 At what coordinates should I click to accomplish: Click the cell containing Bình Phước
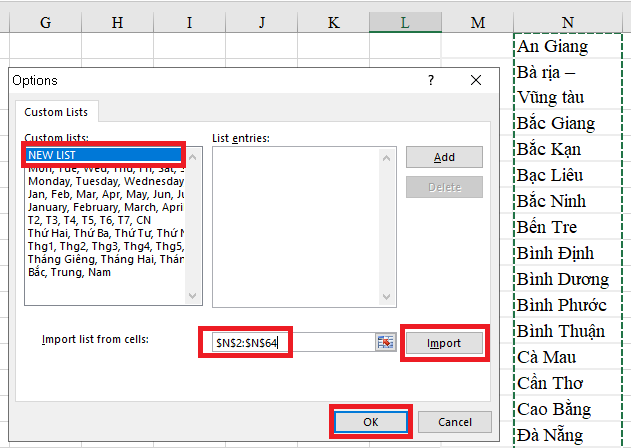pos(568,304)
